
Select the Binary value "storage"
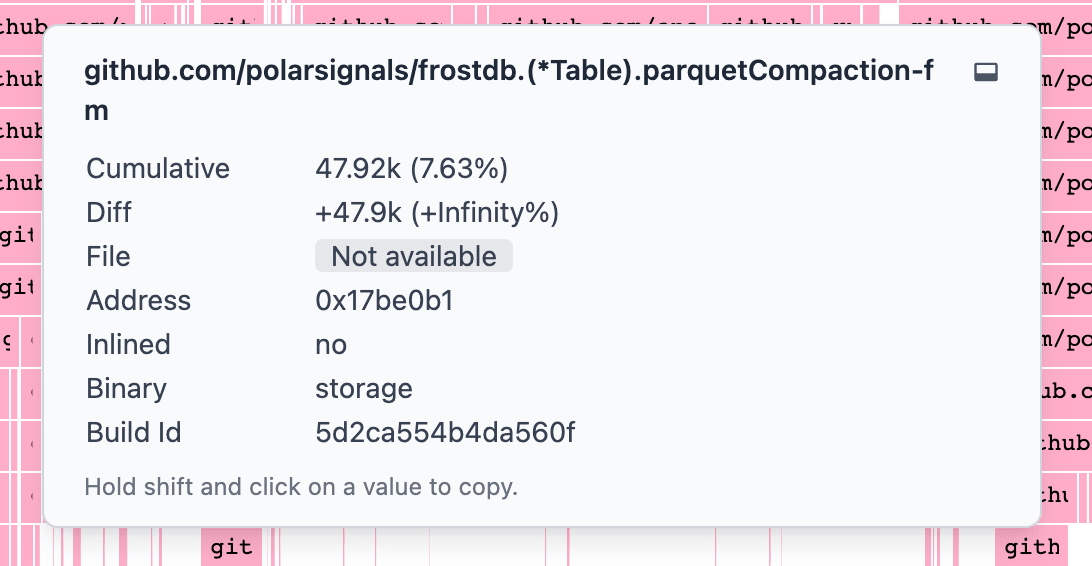point(364,389)
